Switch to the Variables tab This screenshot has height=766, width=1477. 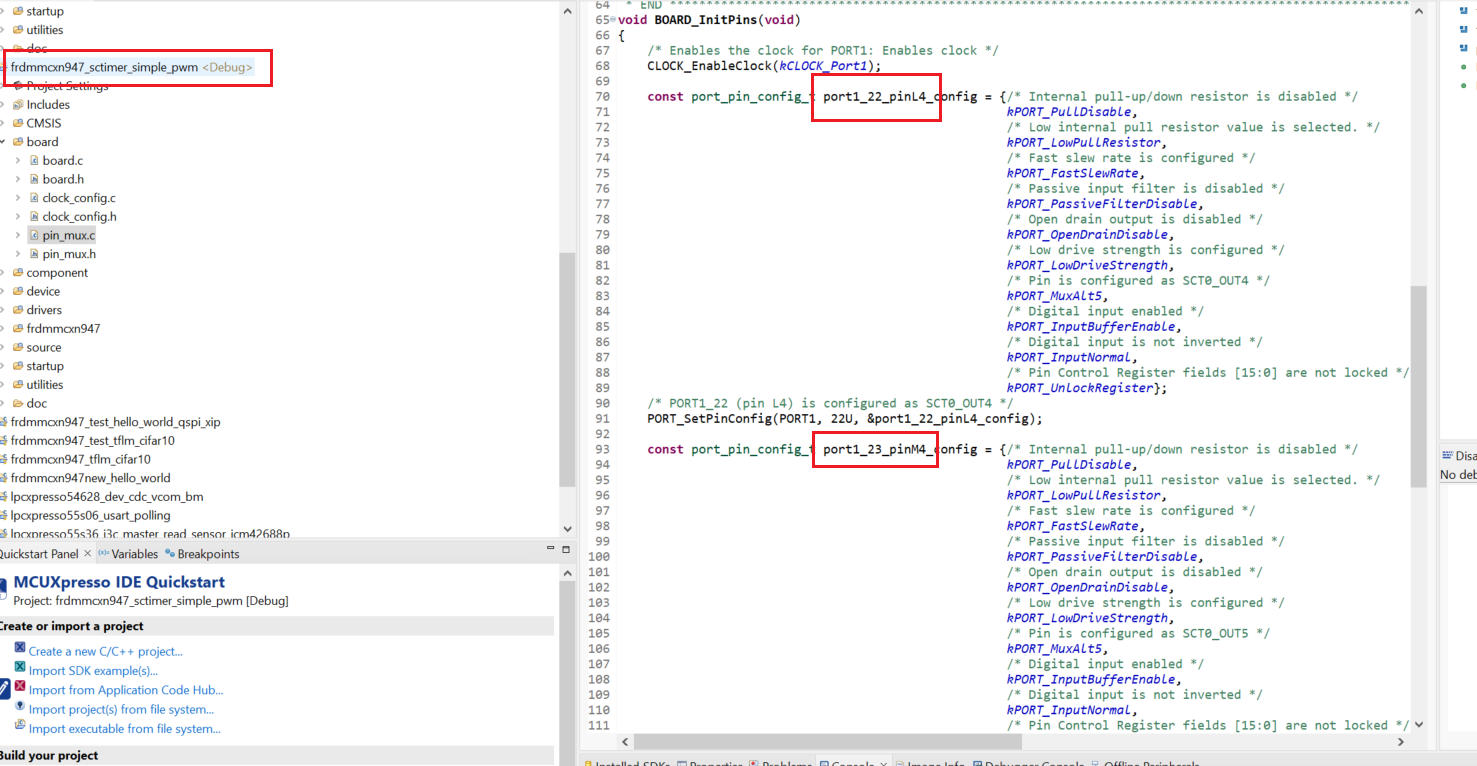click(134, 553)
